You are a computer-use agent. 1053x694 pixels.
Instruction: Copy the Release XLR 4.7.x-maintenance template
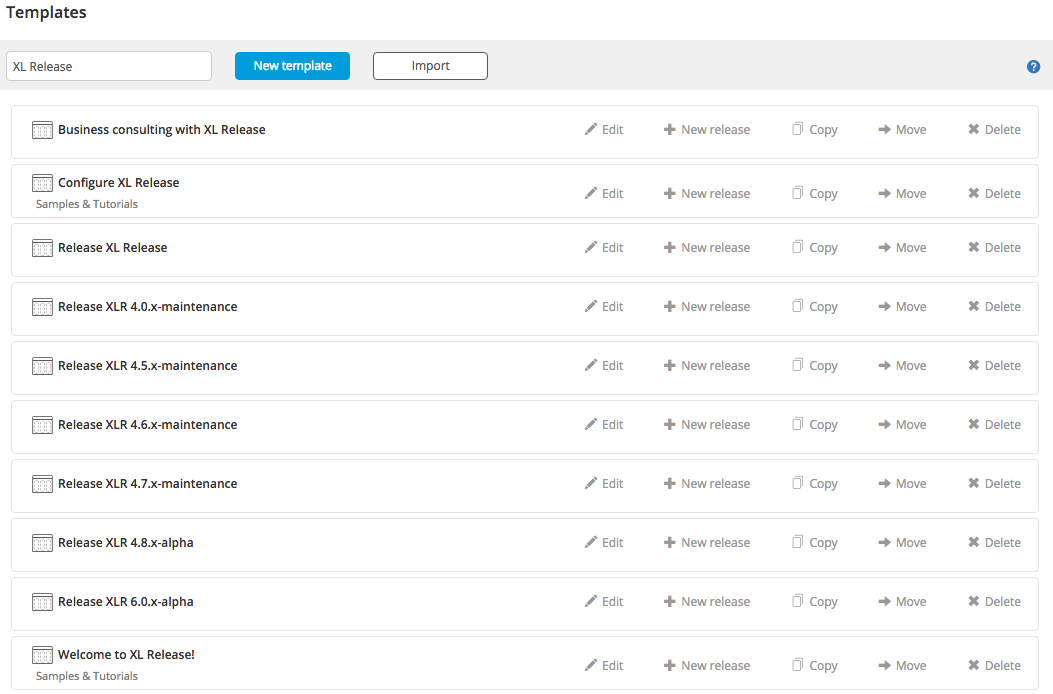[x=815, y=484]
